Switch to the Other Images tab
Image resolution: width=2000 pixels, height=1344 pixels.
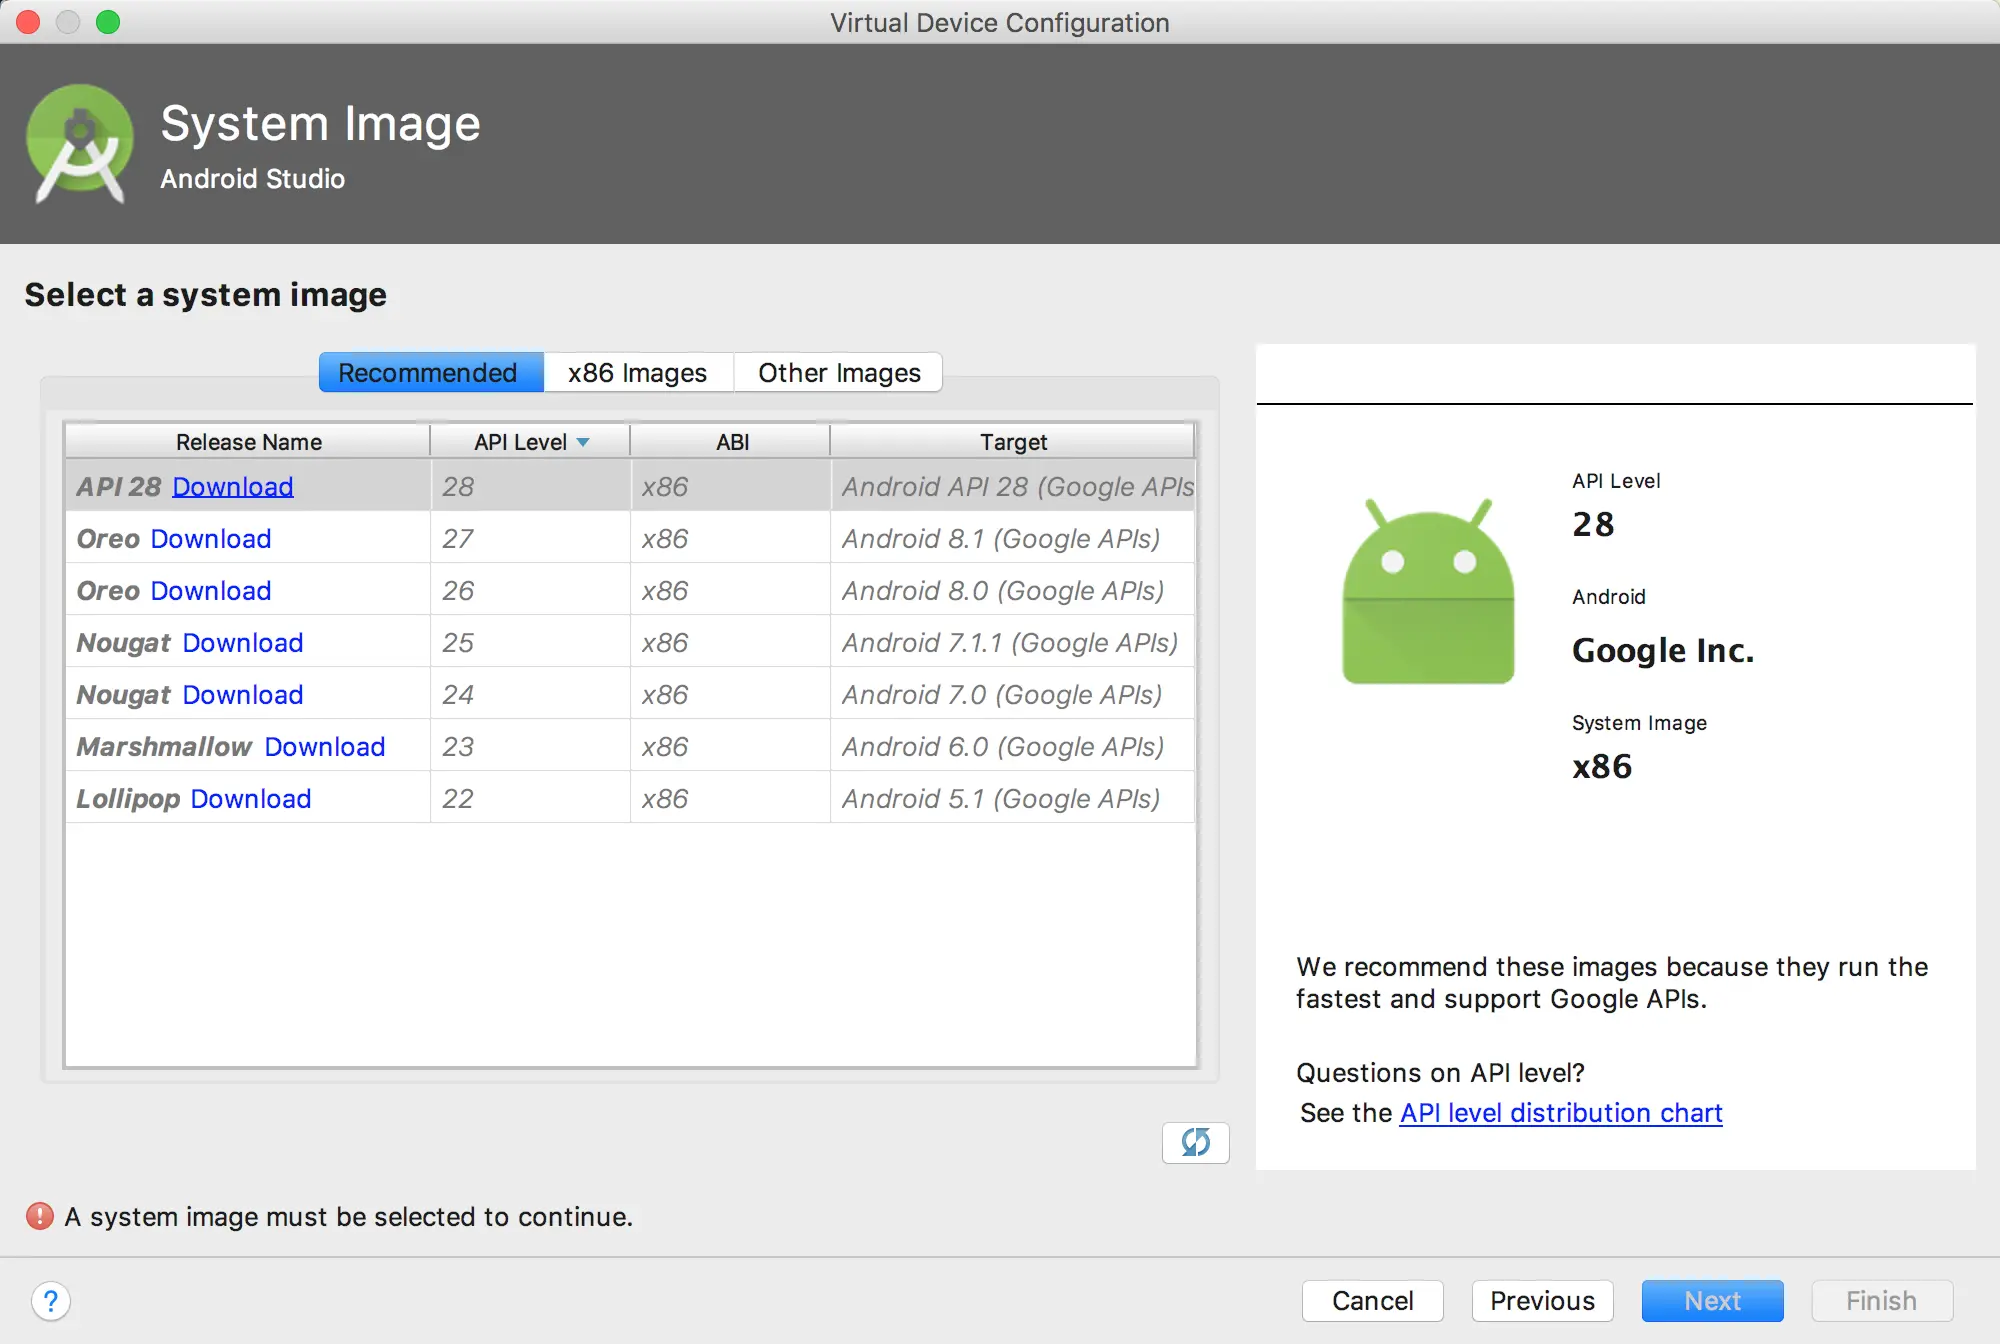pyautogui.click(x=838, y=372)
